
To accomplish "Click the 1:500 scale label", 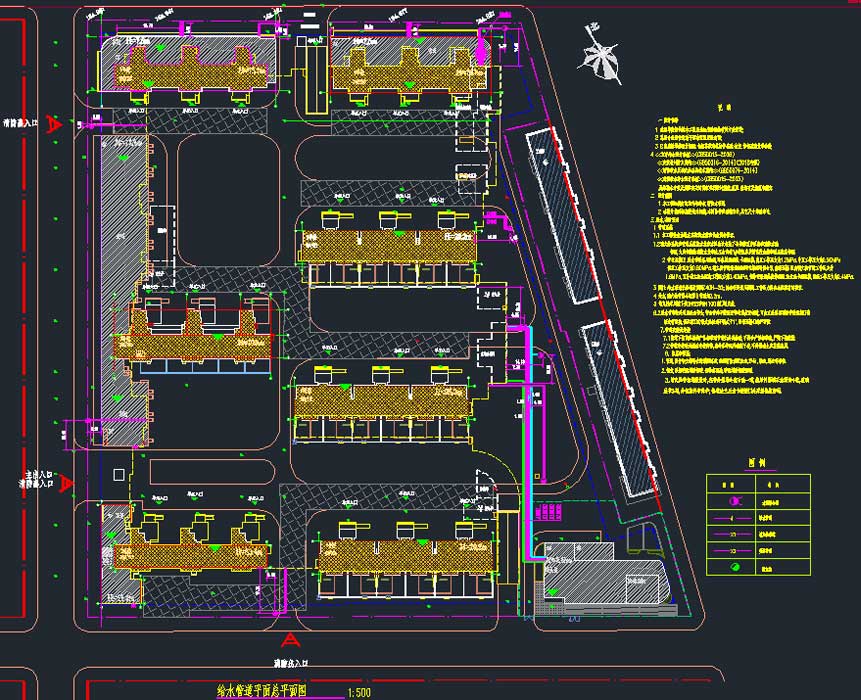I will (x=357, y=692).
